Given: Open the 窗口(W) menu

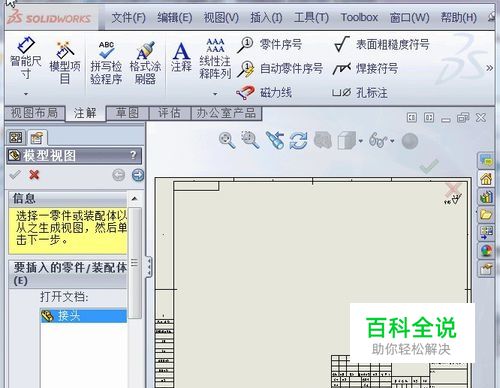Looking at the screenshot, I should tap(410, 17).
